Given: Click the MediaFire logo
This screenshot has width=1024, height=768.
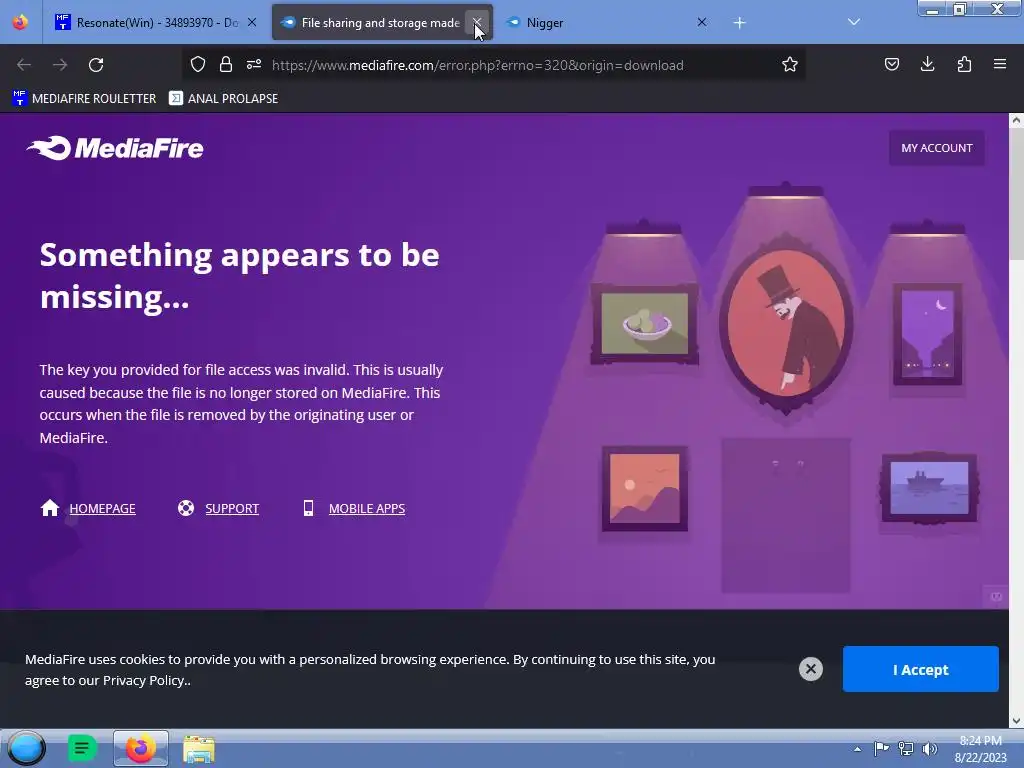Looking at the screenshot, I should [115, 148].
